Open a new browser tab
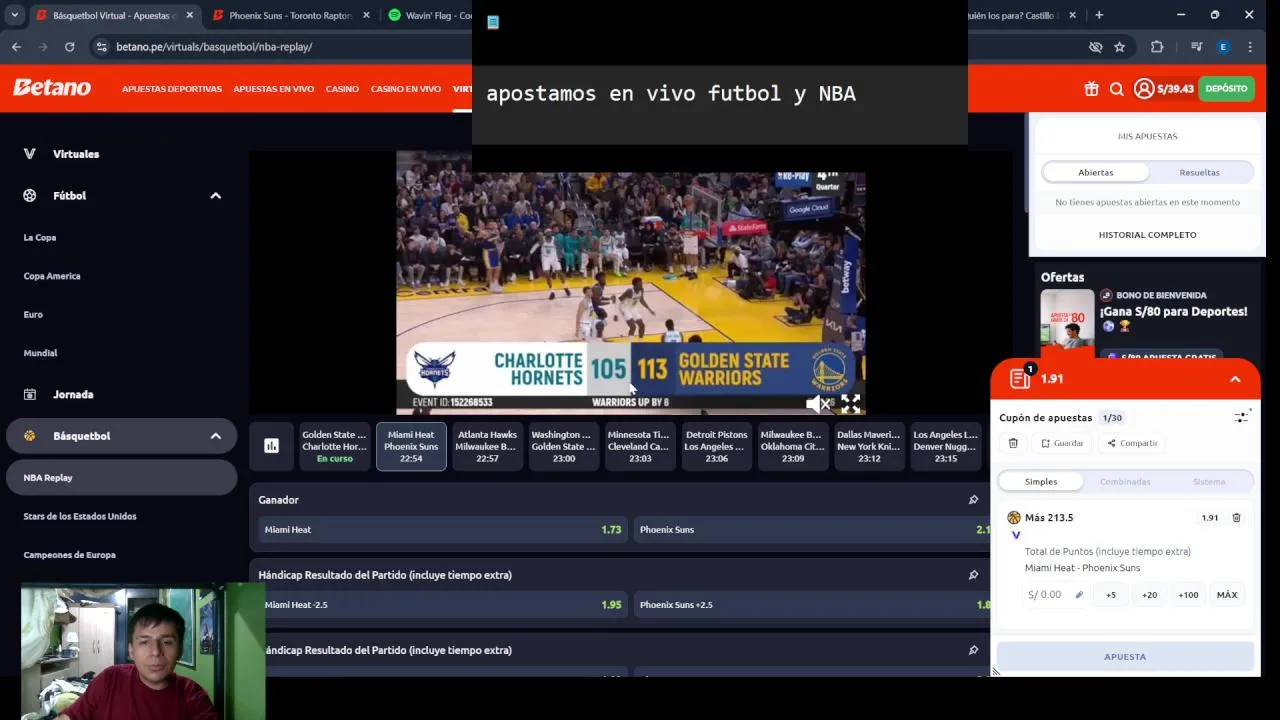Image resolution: width=1280 pixels, height=720 pixels. [x=1099, y=15]
